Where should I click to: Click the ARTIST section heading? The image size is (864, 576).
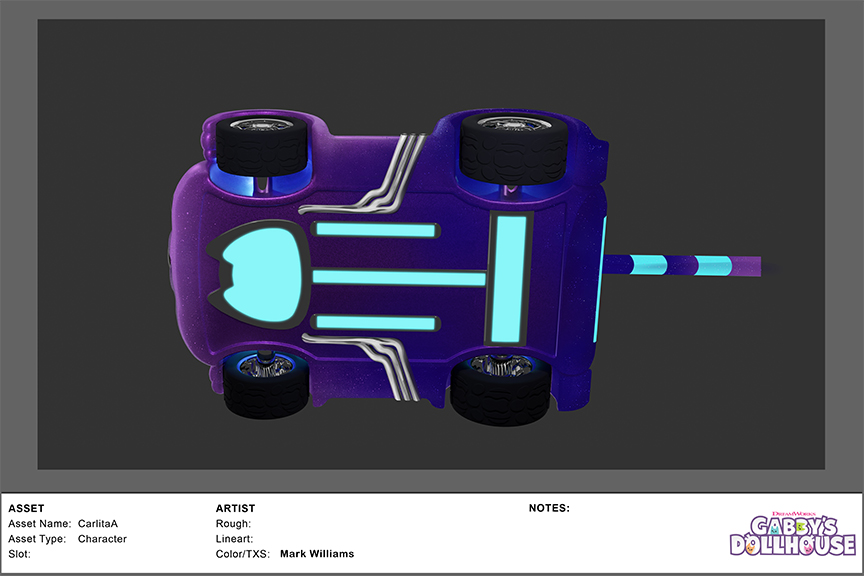[x=235, y=508]
